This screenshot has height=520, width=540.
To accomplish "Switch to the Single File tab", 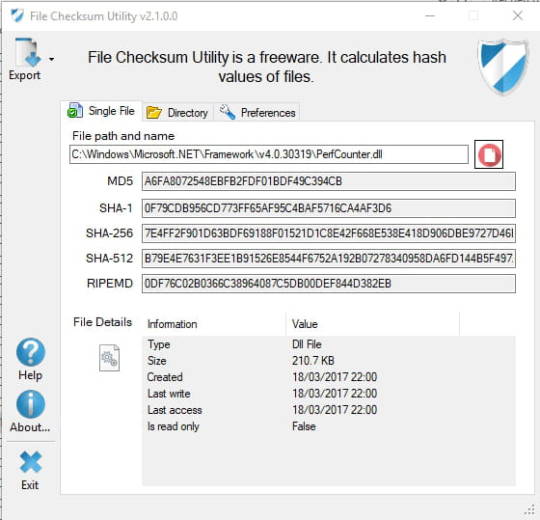I will [x=101, y=111].
